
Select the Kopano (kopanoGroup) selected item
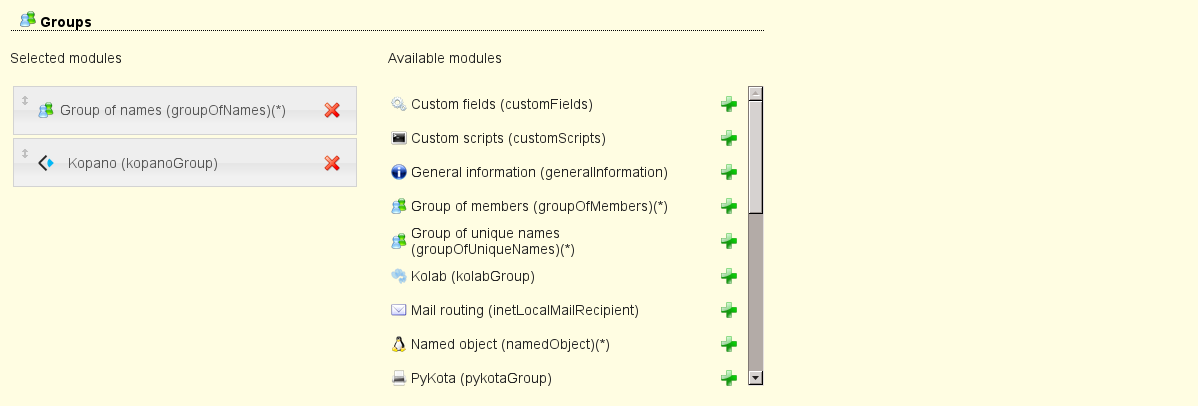point(143,163)
